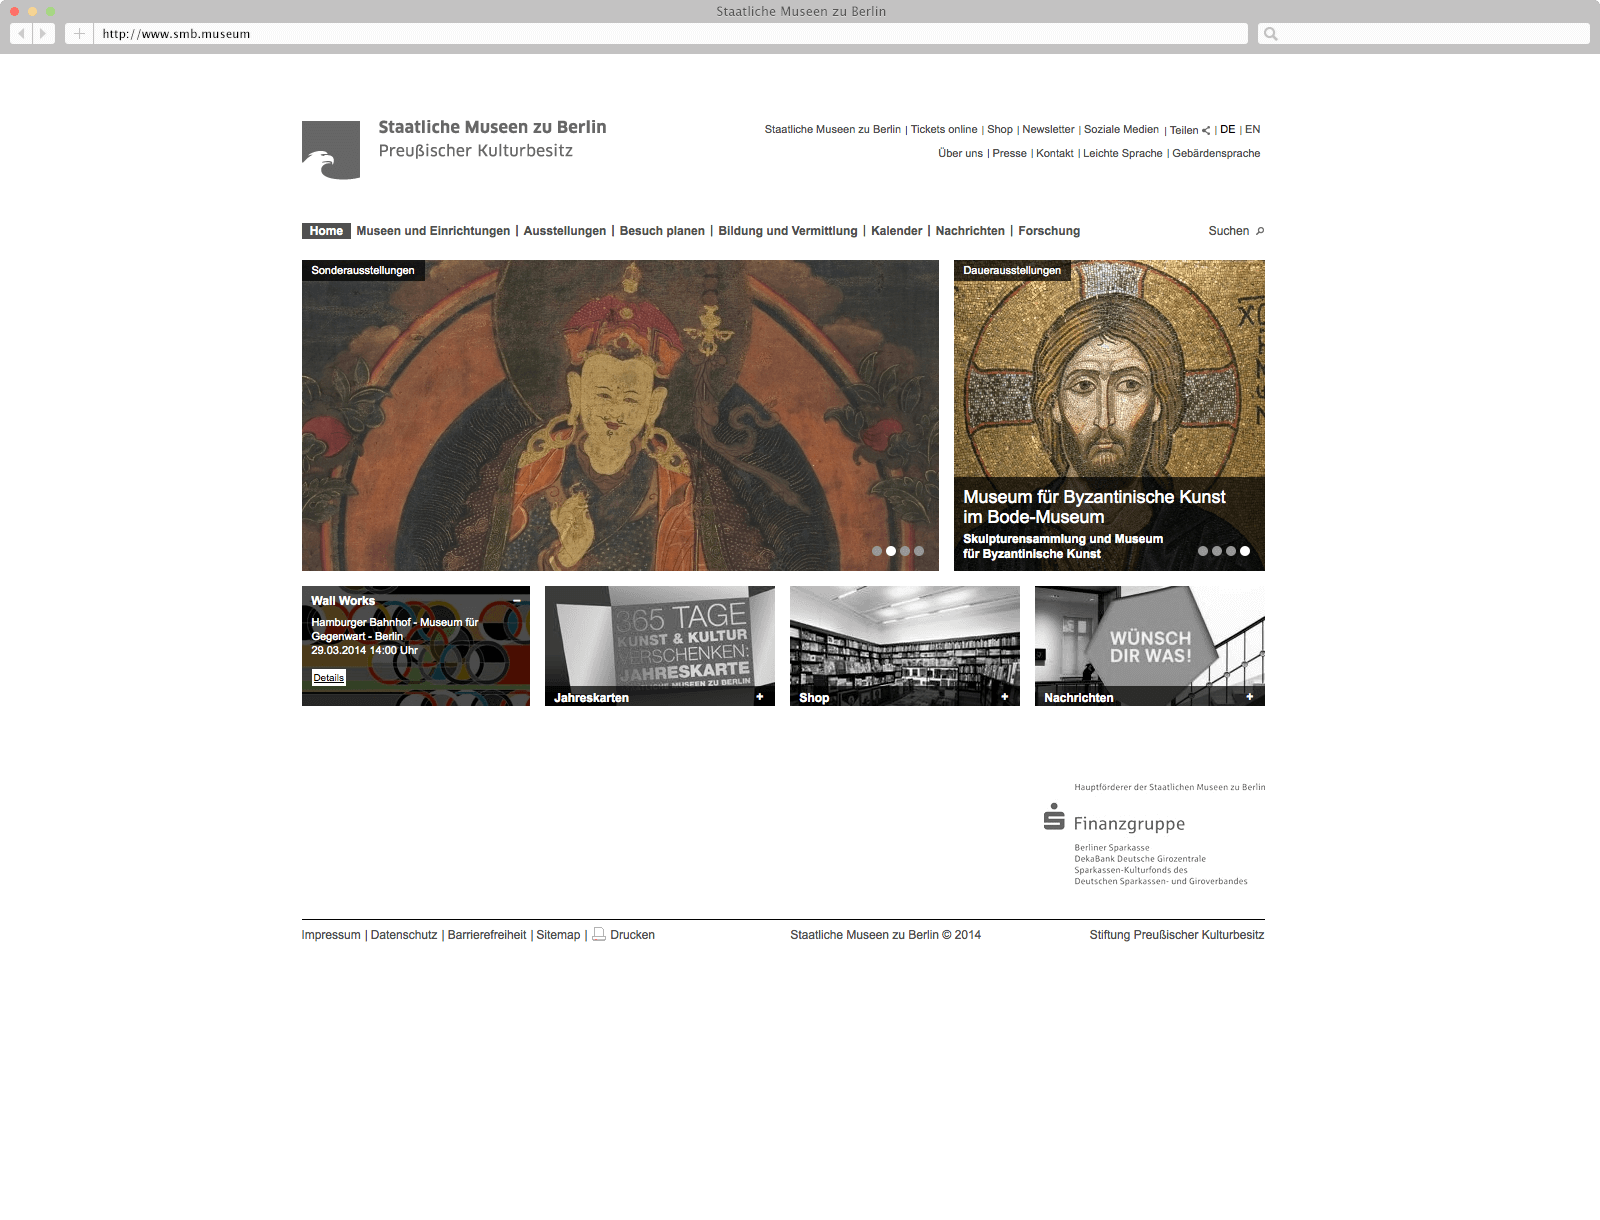Switch language to EN
Viewport: 1600px width, 1220px height.
tap(1252, 130)
